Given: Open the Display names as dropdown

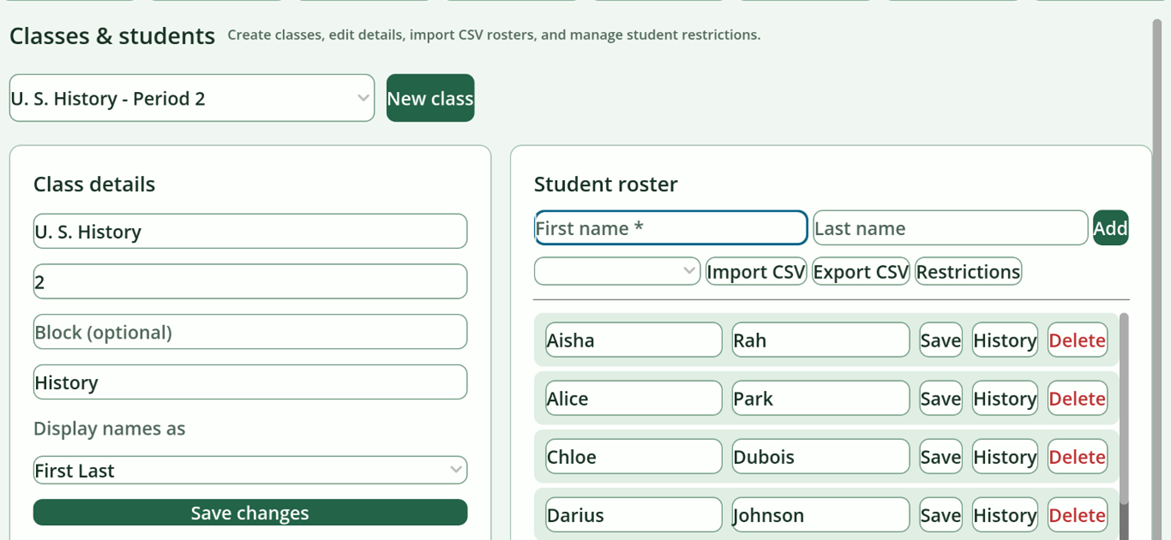Looking at the screenshot, I should (250, 471).
